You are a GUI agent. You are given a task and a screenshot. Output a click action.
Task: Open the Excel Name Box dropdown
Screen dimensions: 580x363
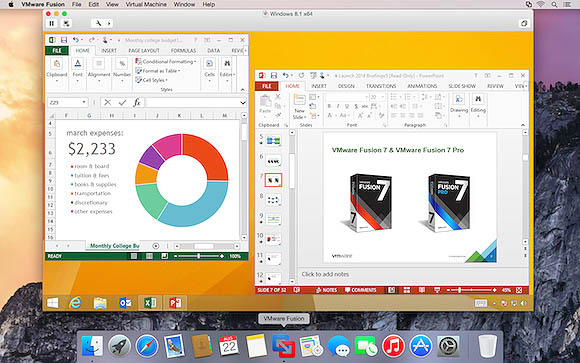tap(84, 102)
